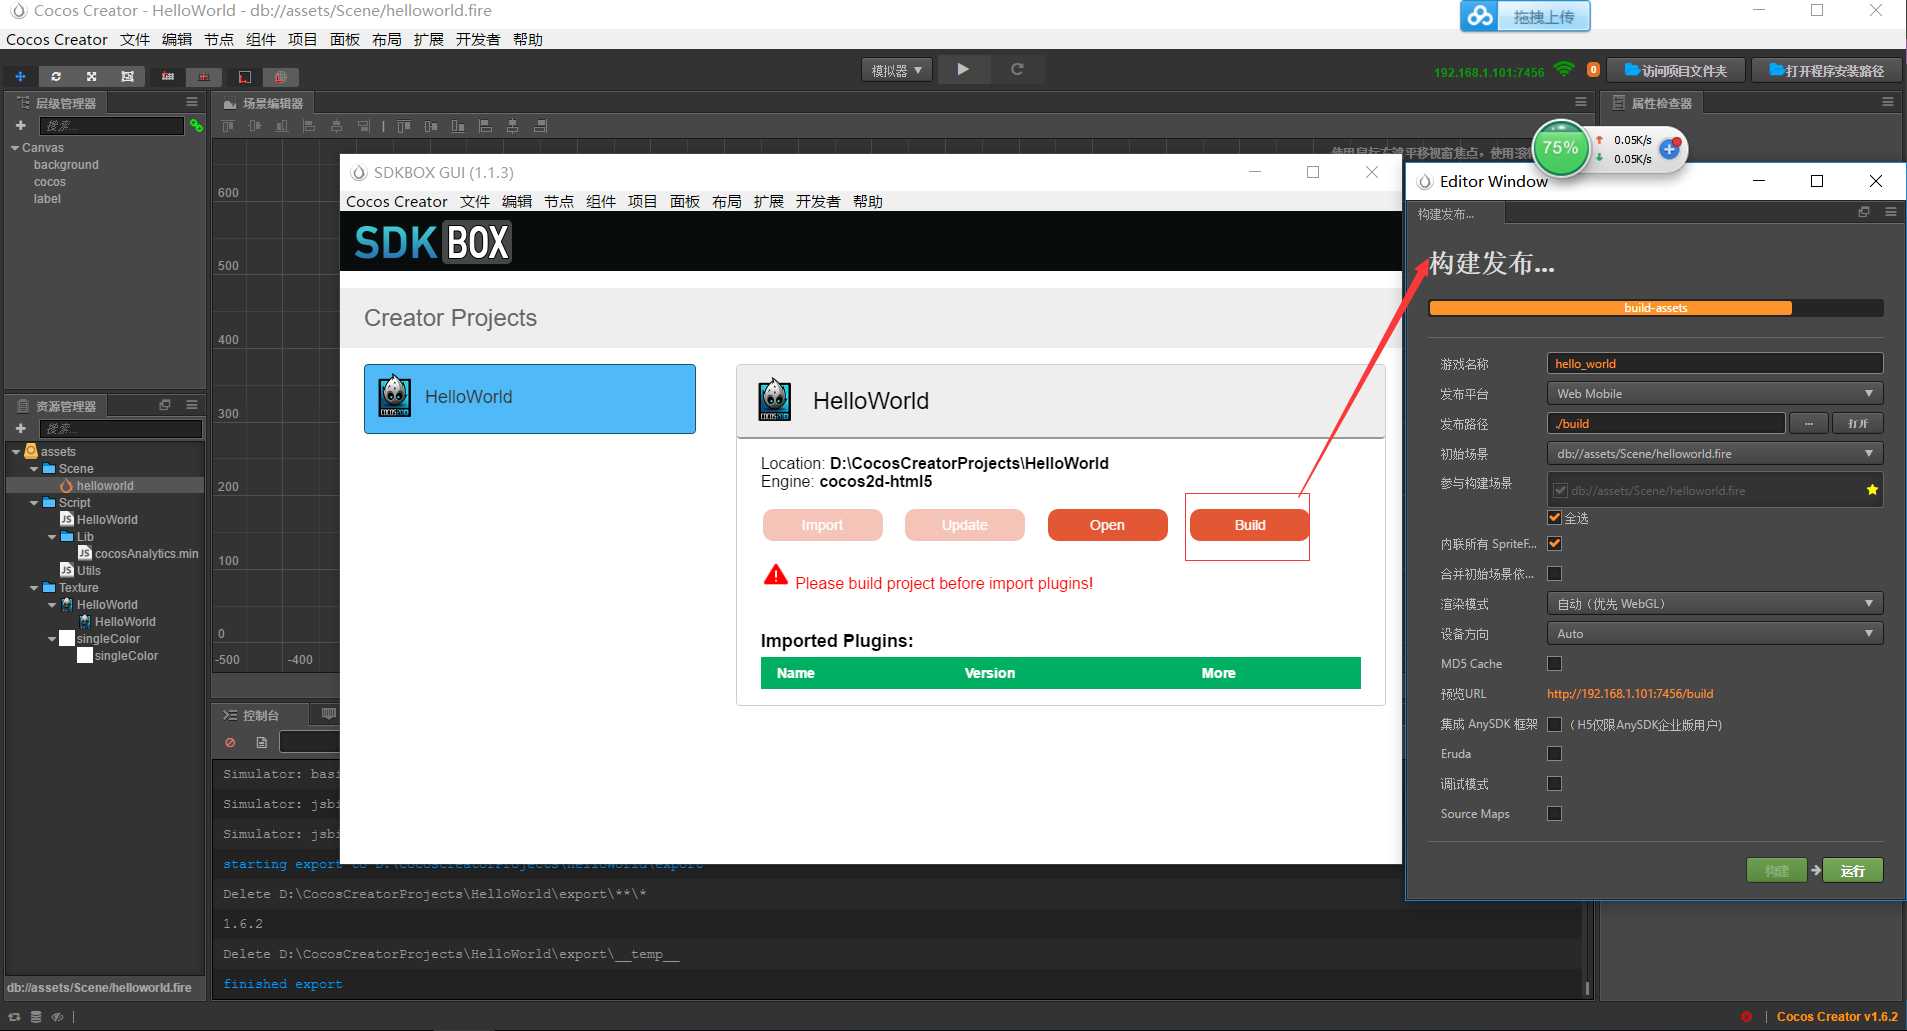1907x1031 pixels.
Task: Enable the MD5 Cache checkbox
Action: point(1554,663)
